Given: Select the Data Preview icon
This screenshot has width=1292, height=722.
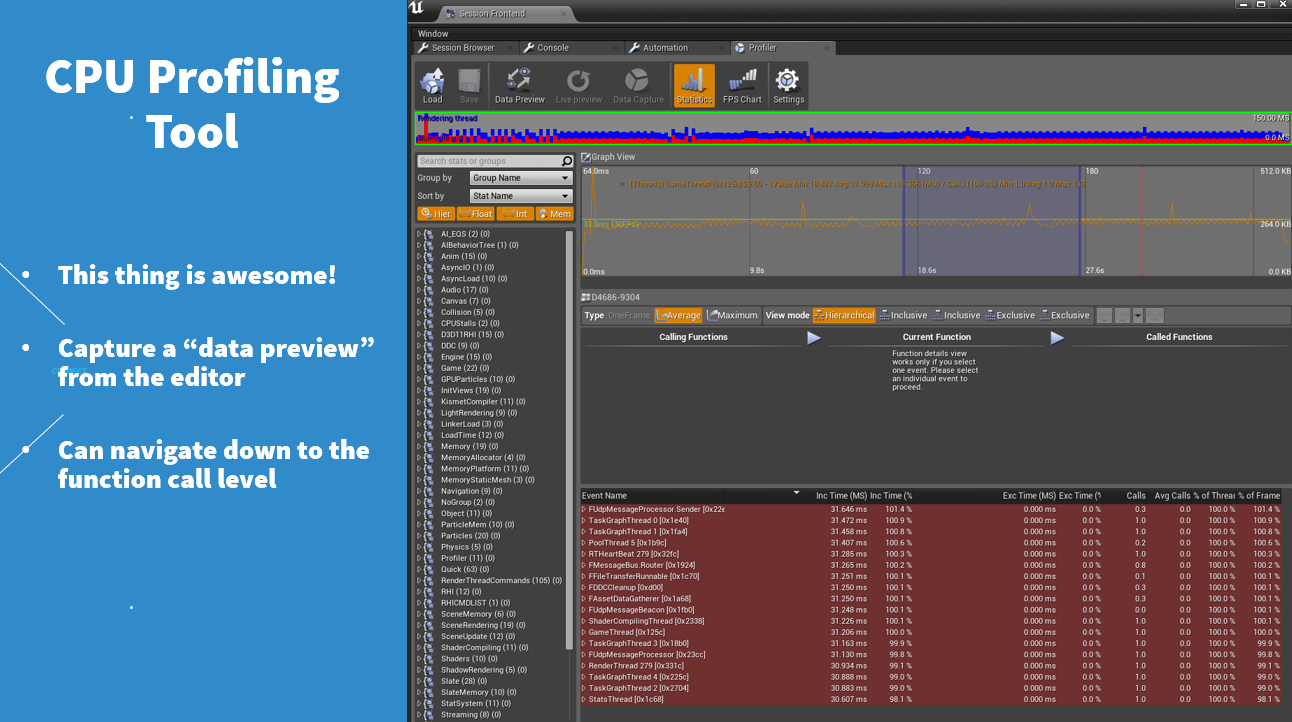Looking at the screenshot, I should pos(518,85).
